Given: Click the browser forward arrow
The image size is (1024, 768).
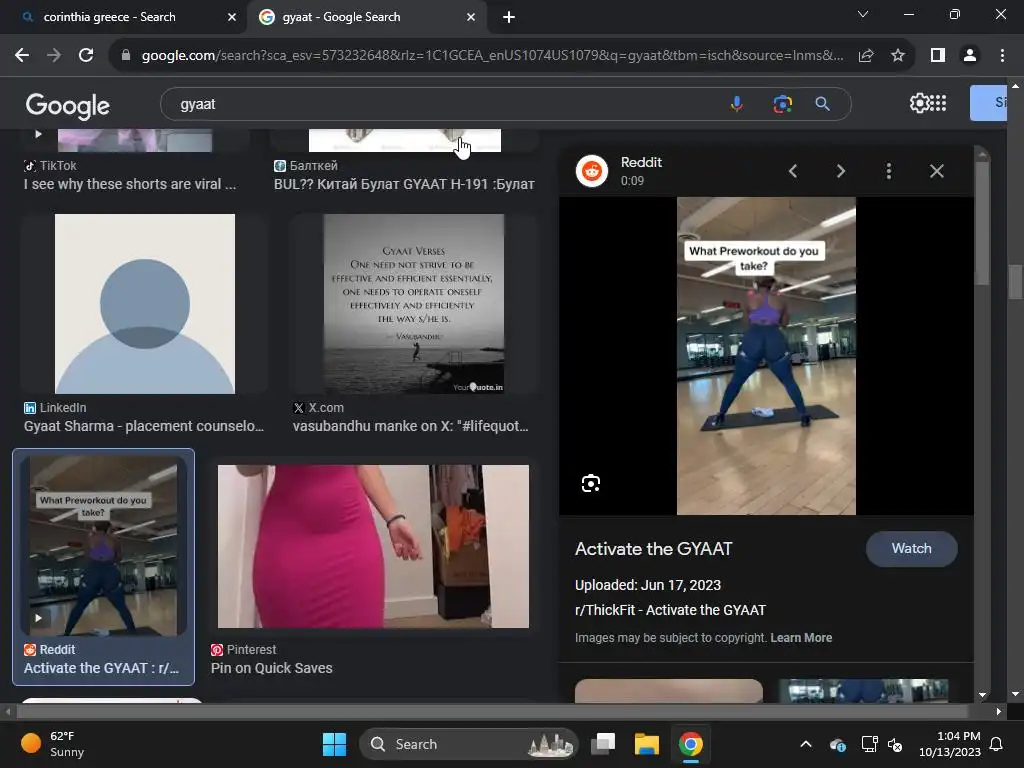Looking at the screenshot, I should 54,56.
